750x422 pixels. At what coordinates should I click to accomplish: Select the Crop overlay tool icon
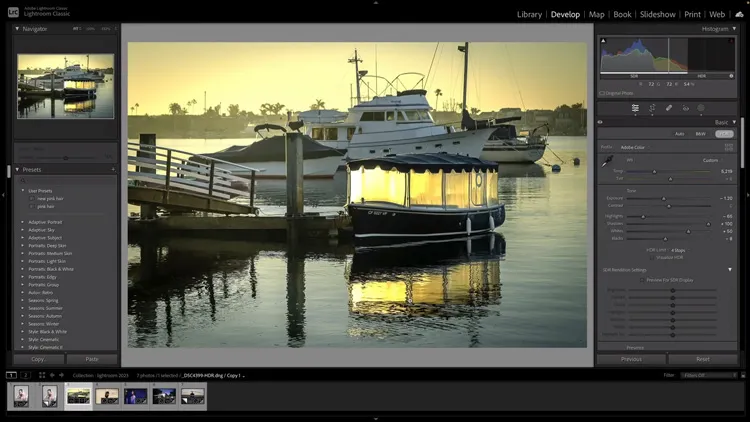(x=652, y=108)
